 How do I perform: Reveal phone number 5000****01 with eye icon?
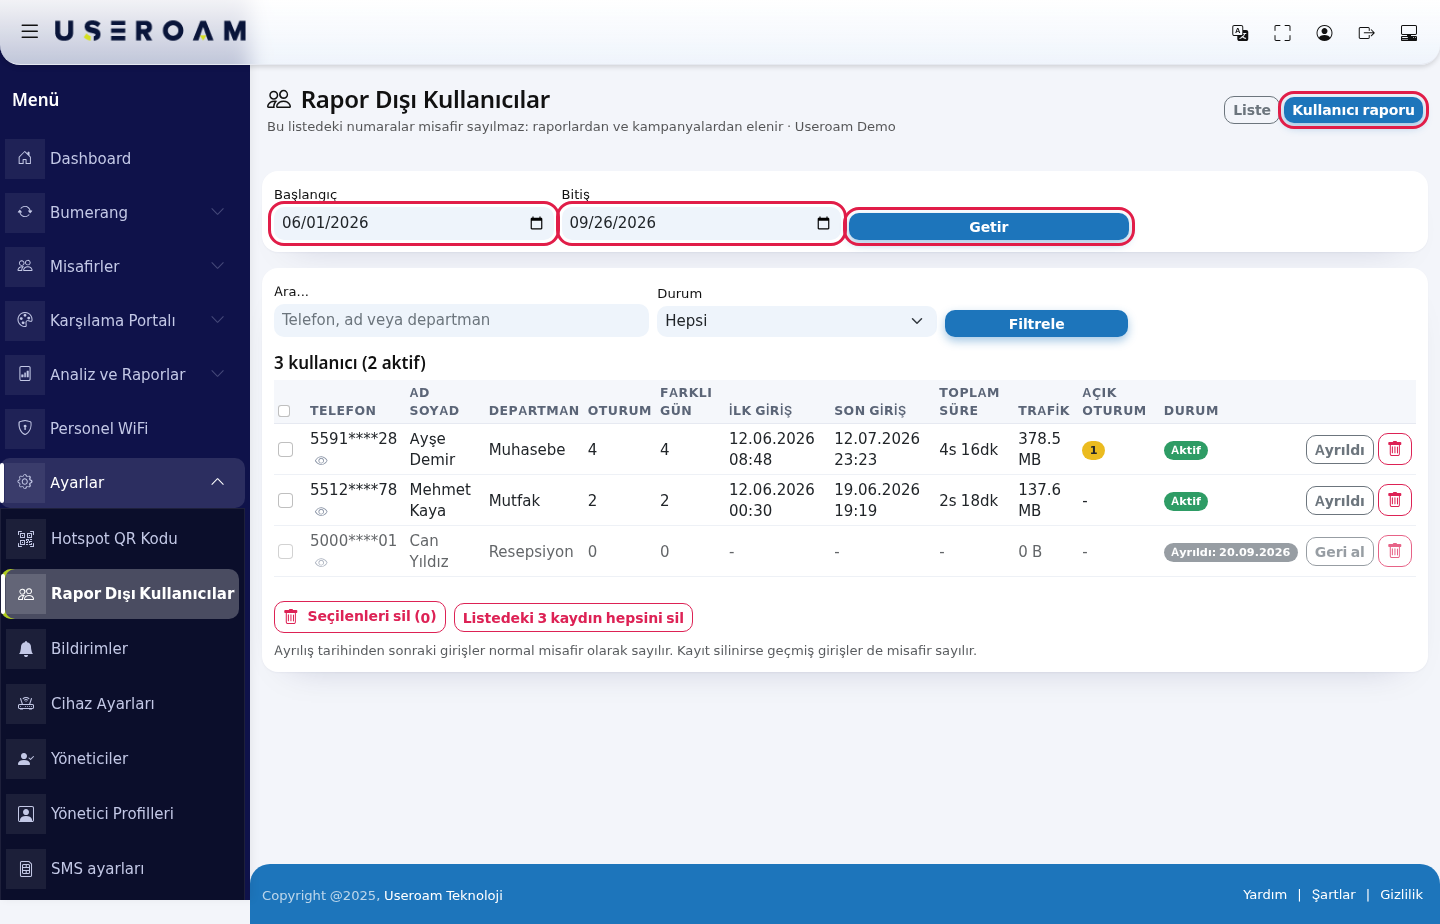click(x=321, y=563)
